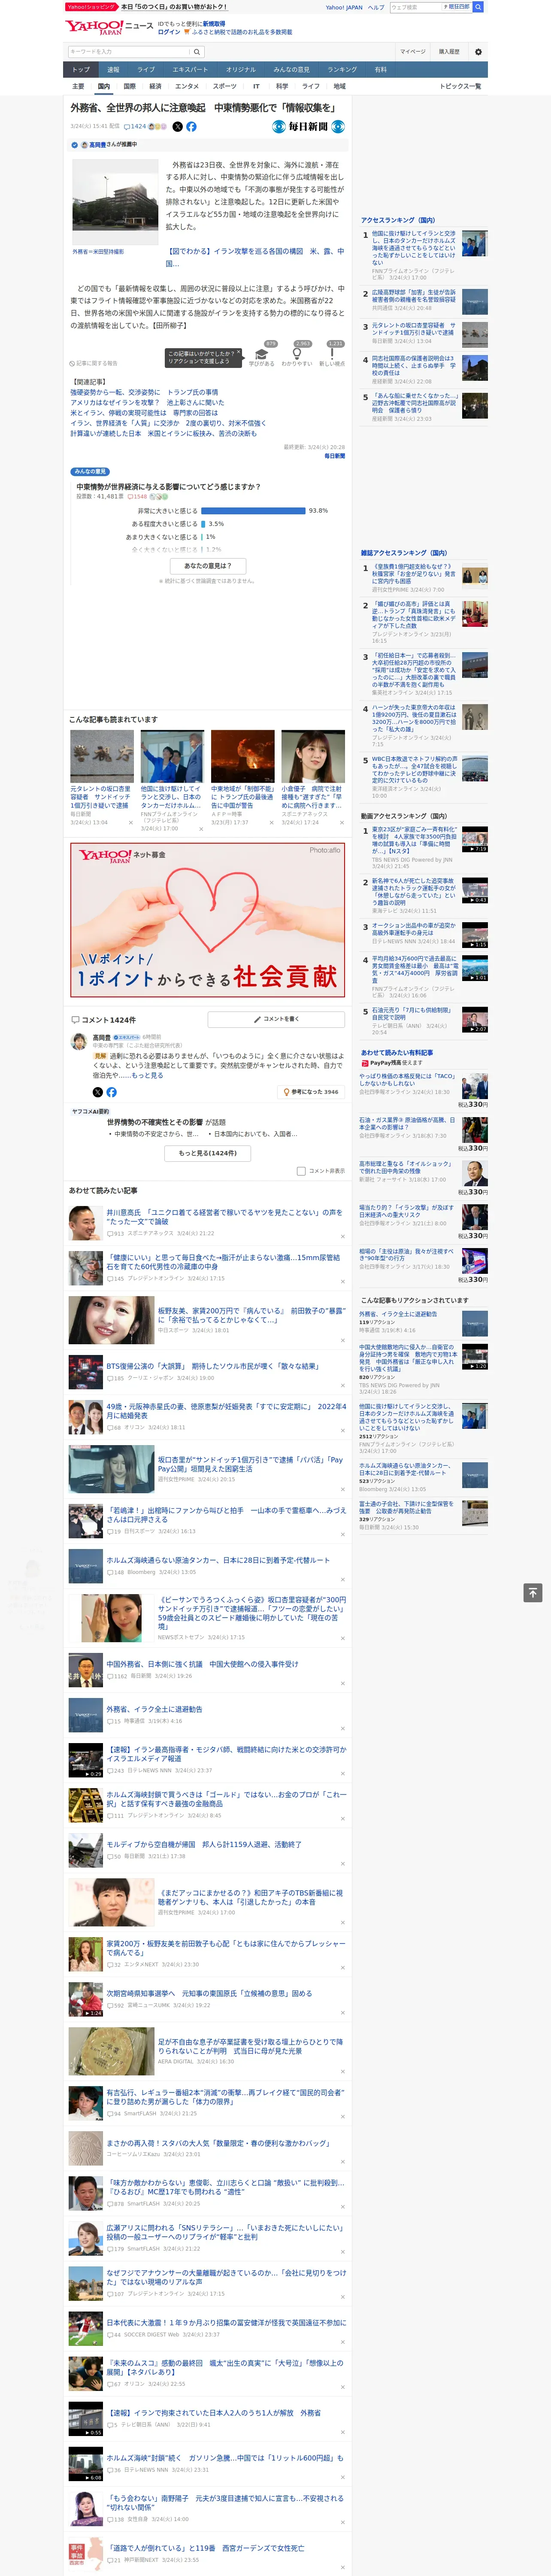Click the Yahoo! JAPAN news logo
The image size is (551, 2576).
click(109, 27)
